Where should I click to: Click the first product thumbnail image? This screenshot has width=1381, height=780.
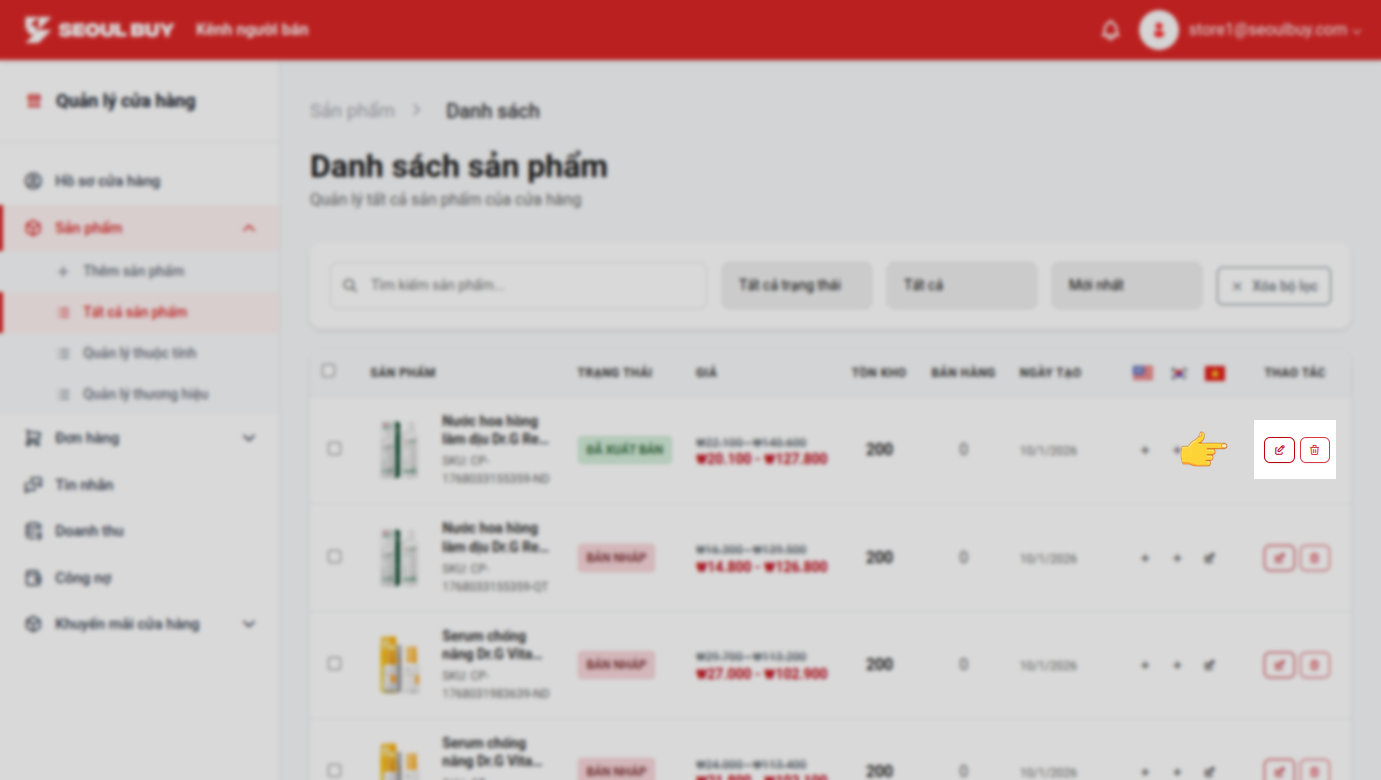399,450
